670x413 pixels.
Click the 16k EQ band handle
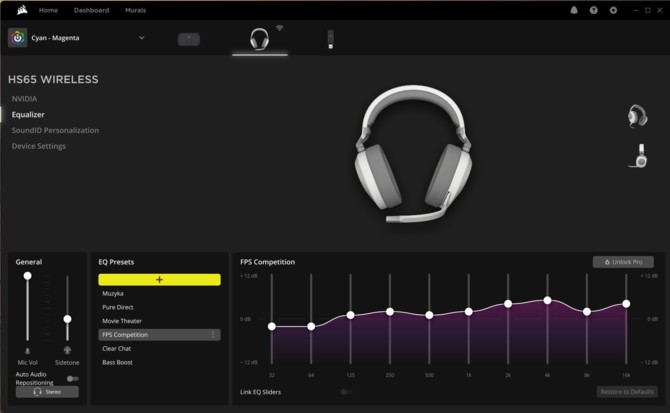click(x=626, y=304)
